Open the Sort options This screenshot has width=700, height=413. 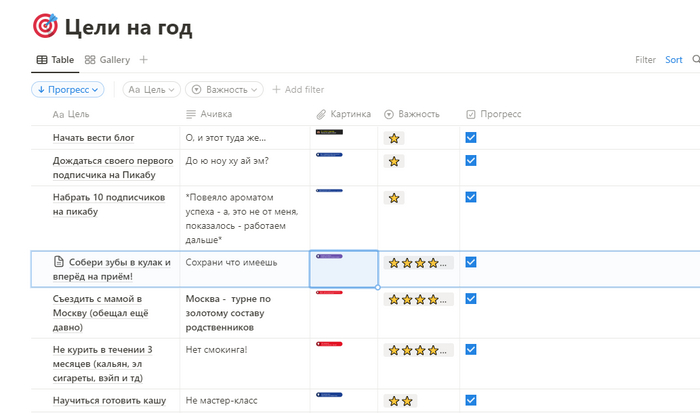674,60
